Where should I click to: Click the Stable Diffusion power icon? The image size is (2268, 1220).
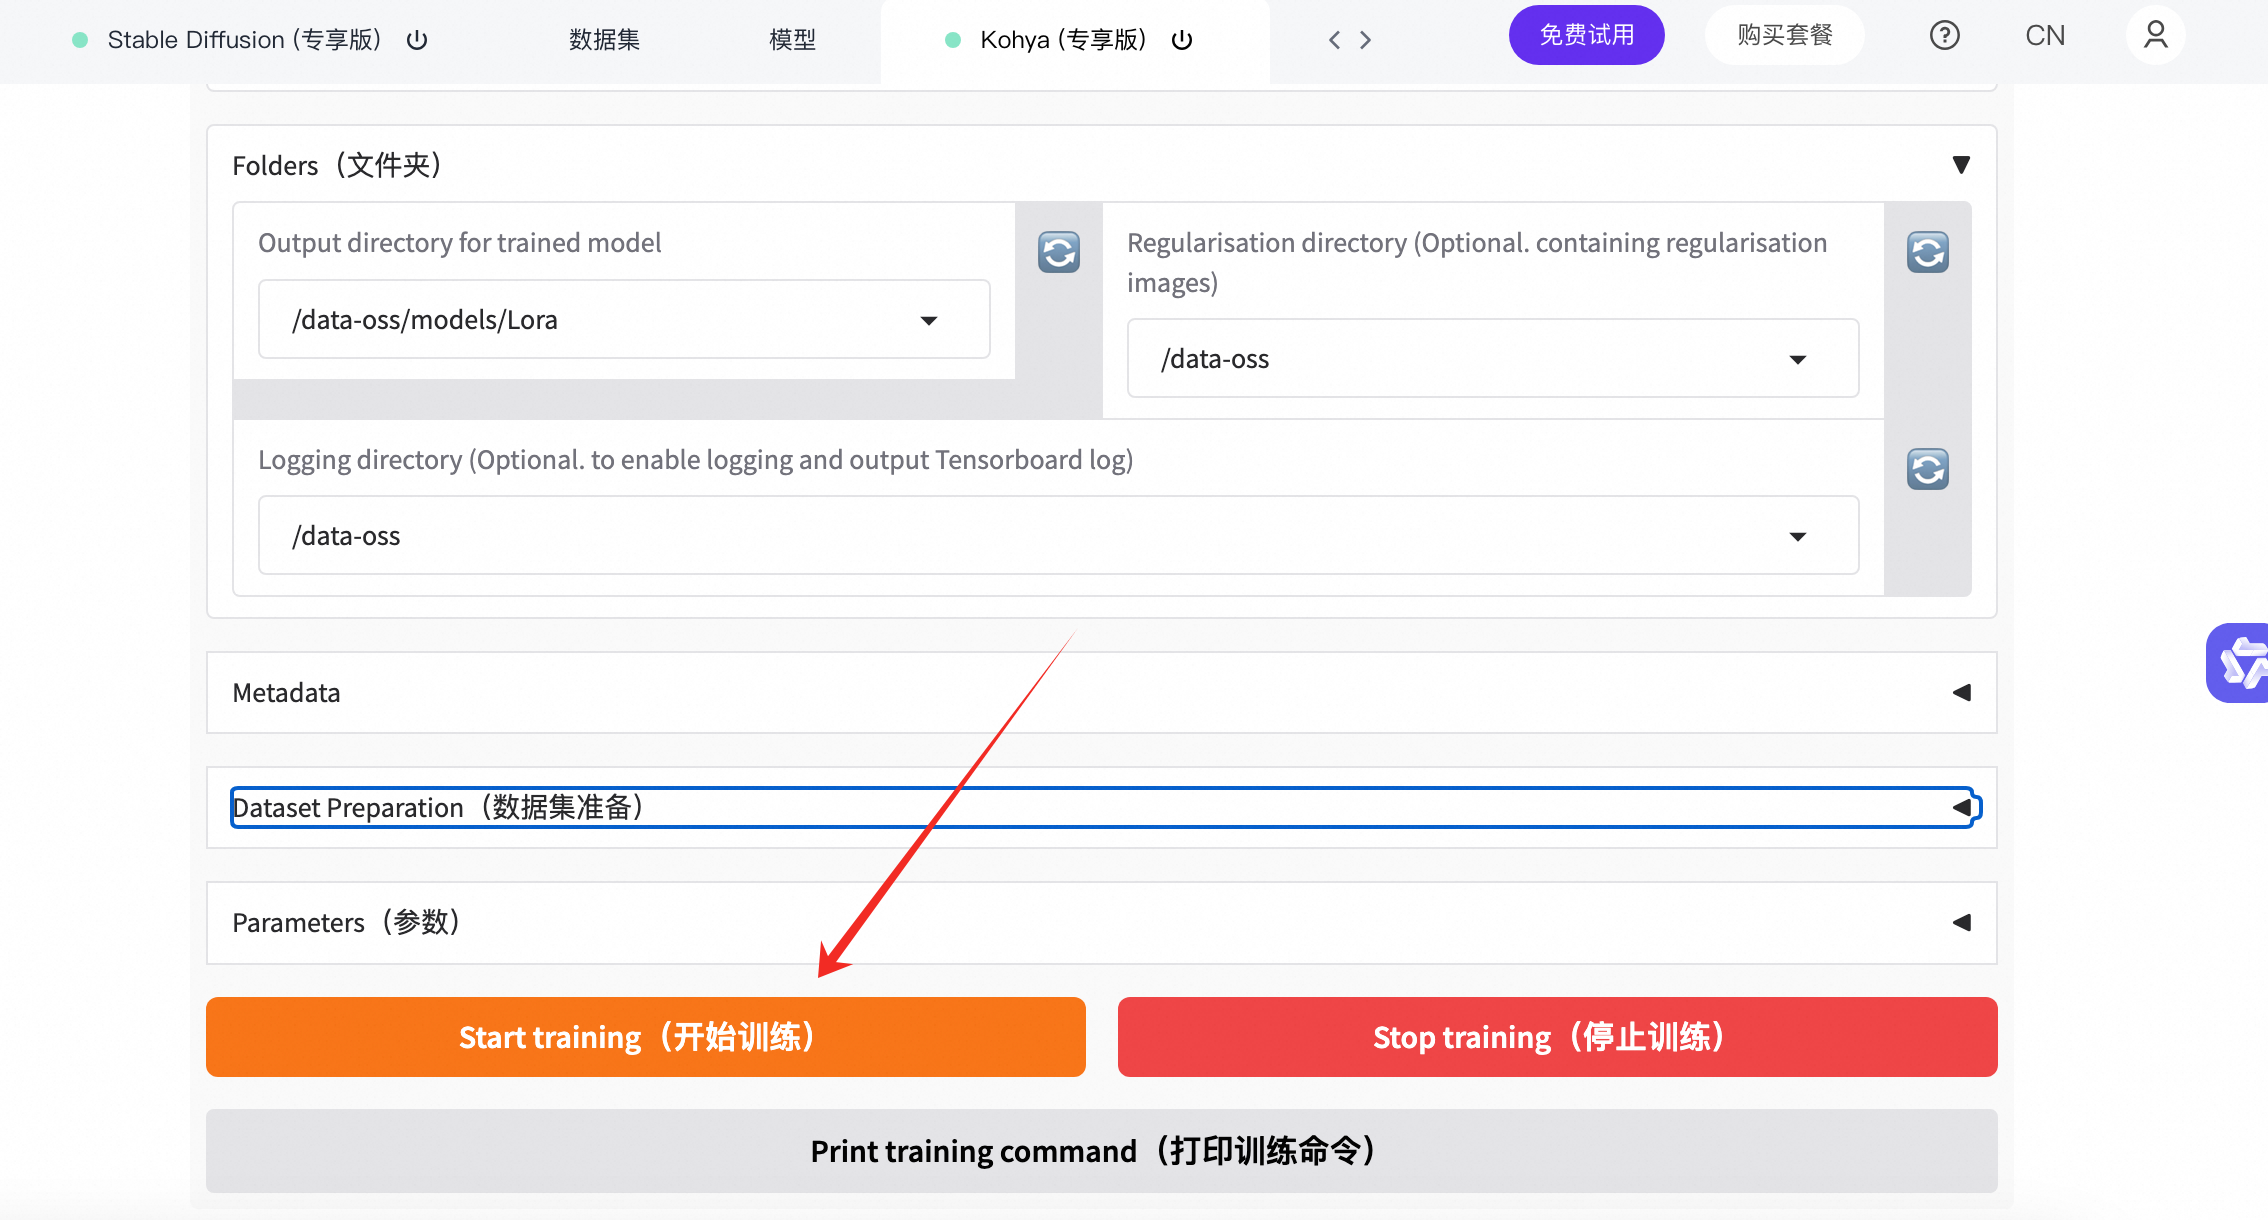click(x=417, y=40)
